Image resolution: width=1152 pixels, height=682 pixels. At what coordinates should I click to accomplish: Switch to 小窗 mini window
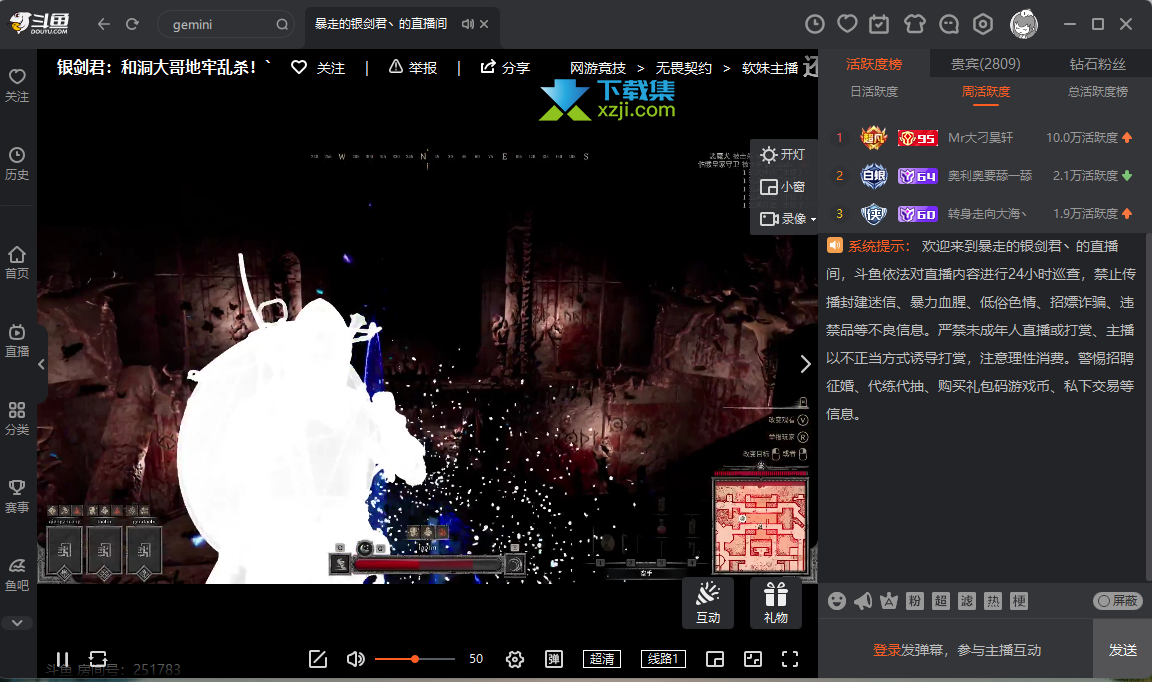click(783, 187)
